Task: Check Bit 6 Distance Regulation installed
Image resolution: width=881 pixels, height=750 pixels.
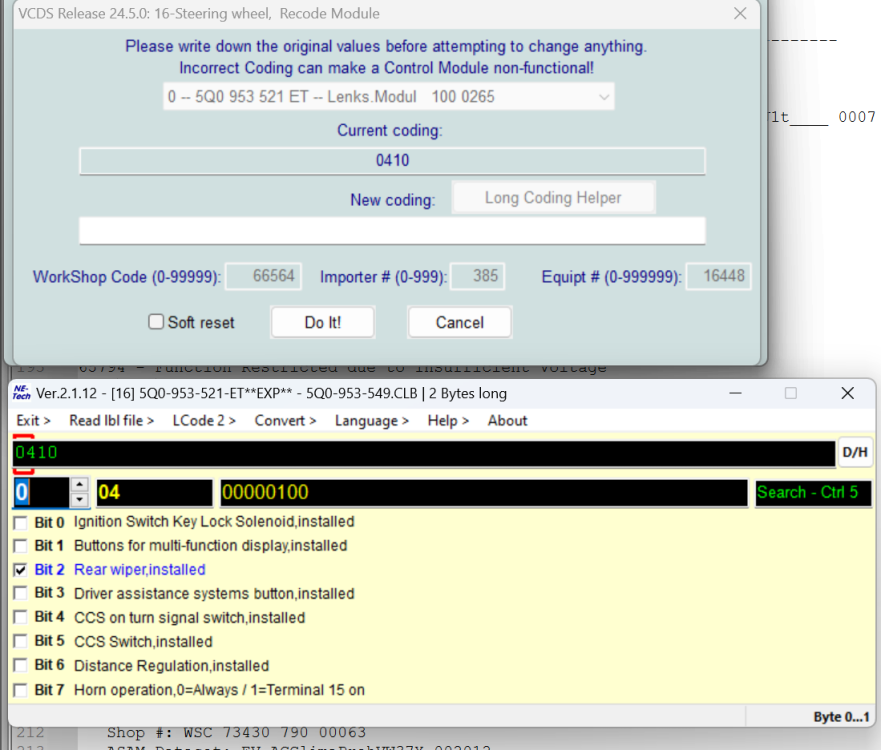Action: pos(20,666)
